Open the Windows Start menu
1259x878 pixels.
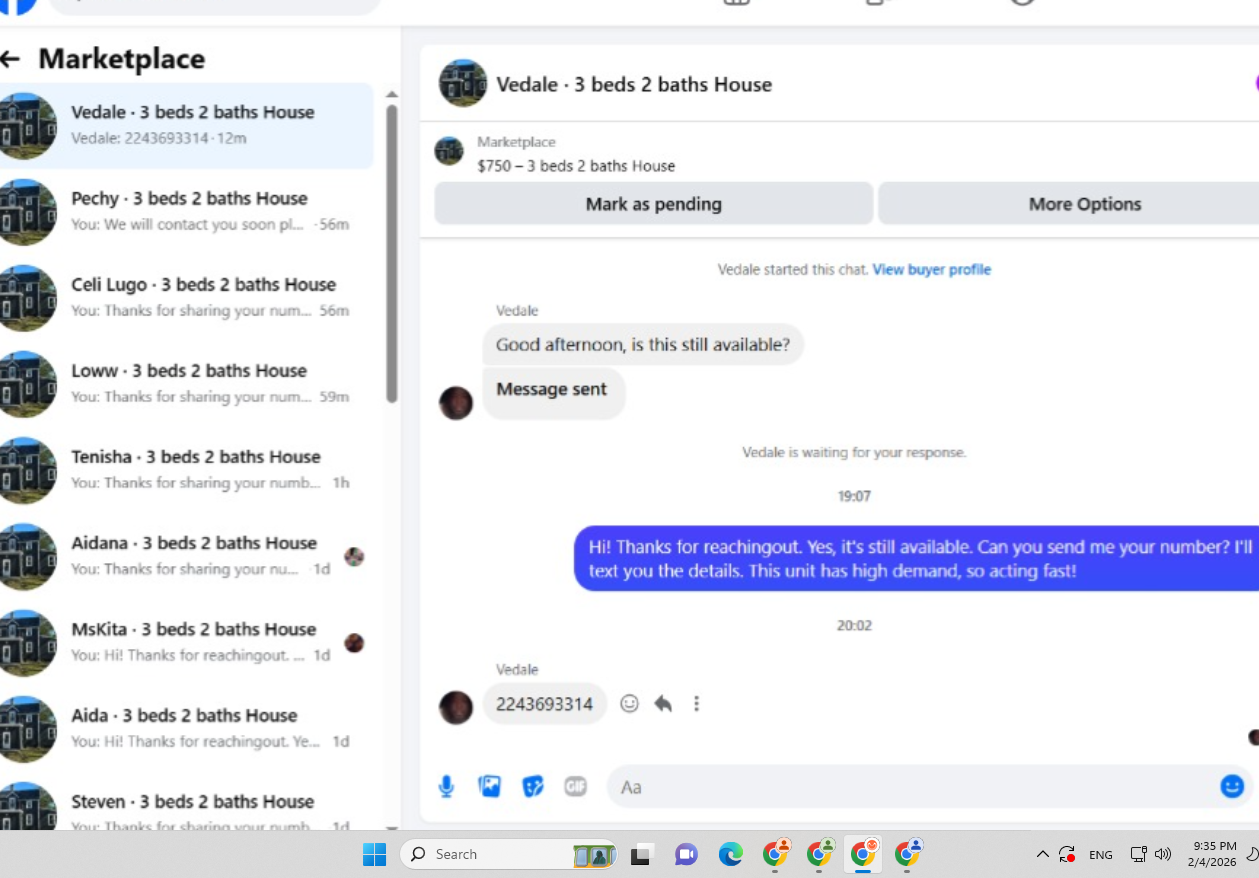[x=375, y=854]
